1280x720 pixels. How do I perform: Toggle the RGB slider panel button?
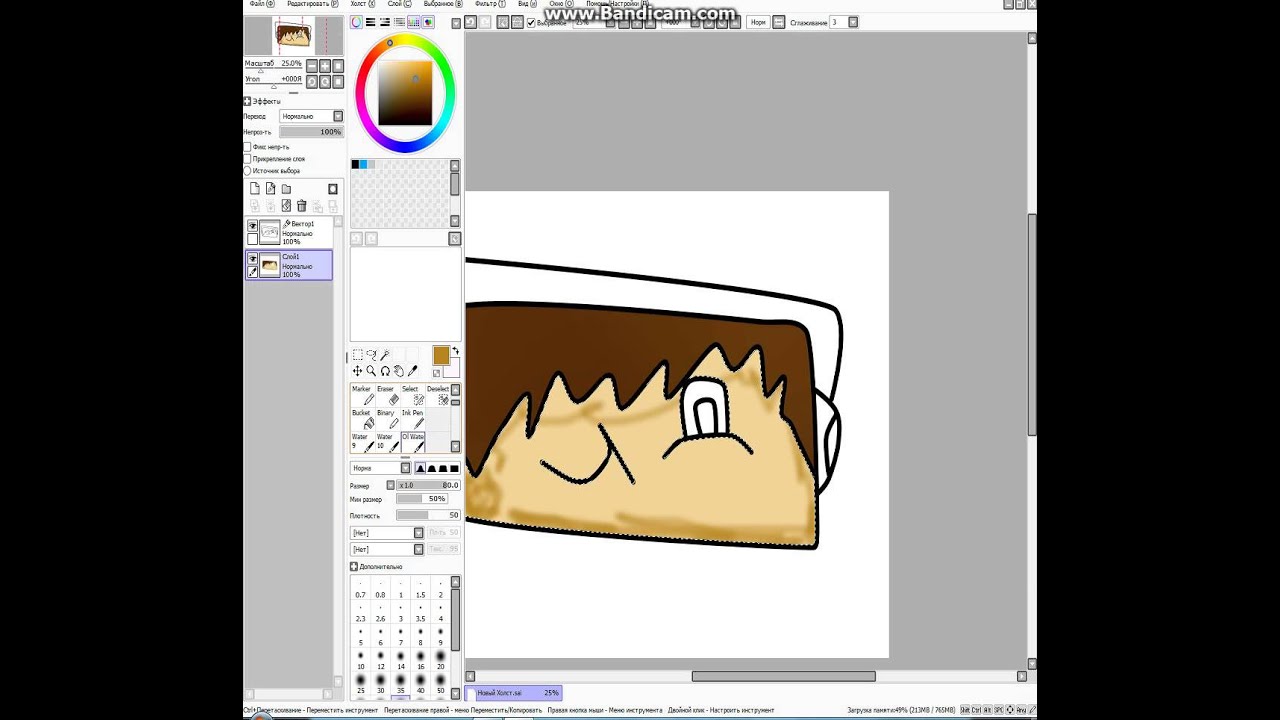pos(371,22)
